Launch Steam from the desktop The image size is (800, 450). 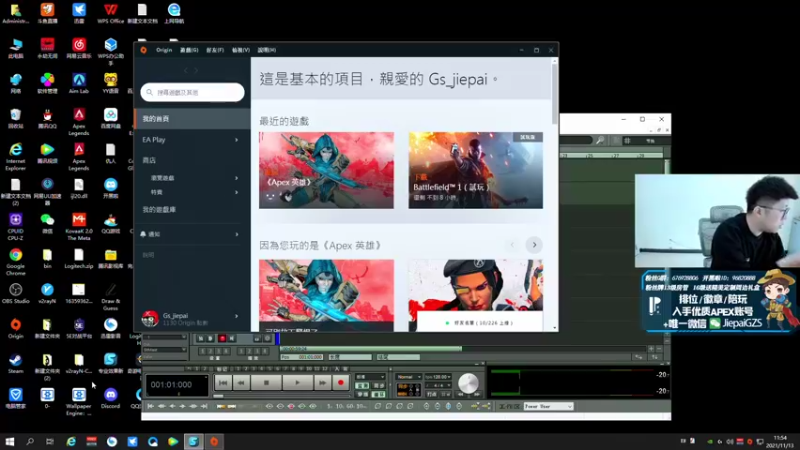click(x=15, y=363)
